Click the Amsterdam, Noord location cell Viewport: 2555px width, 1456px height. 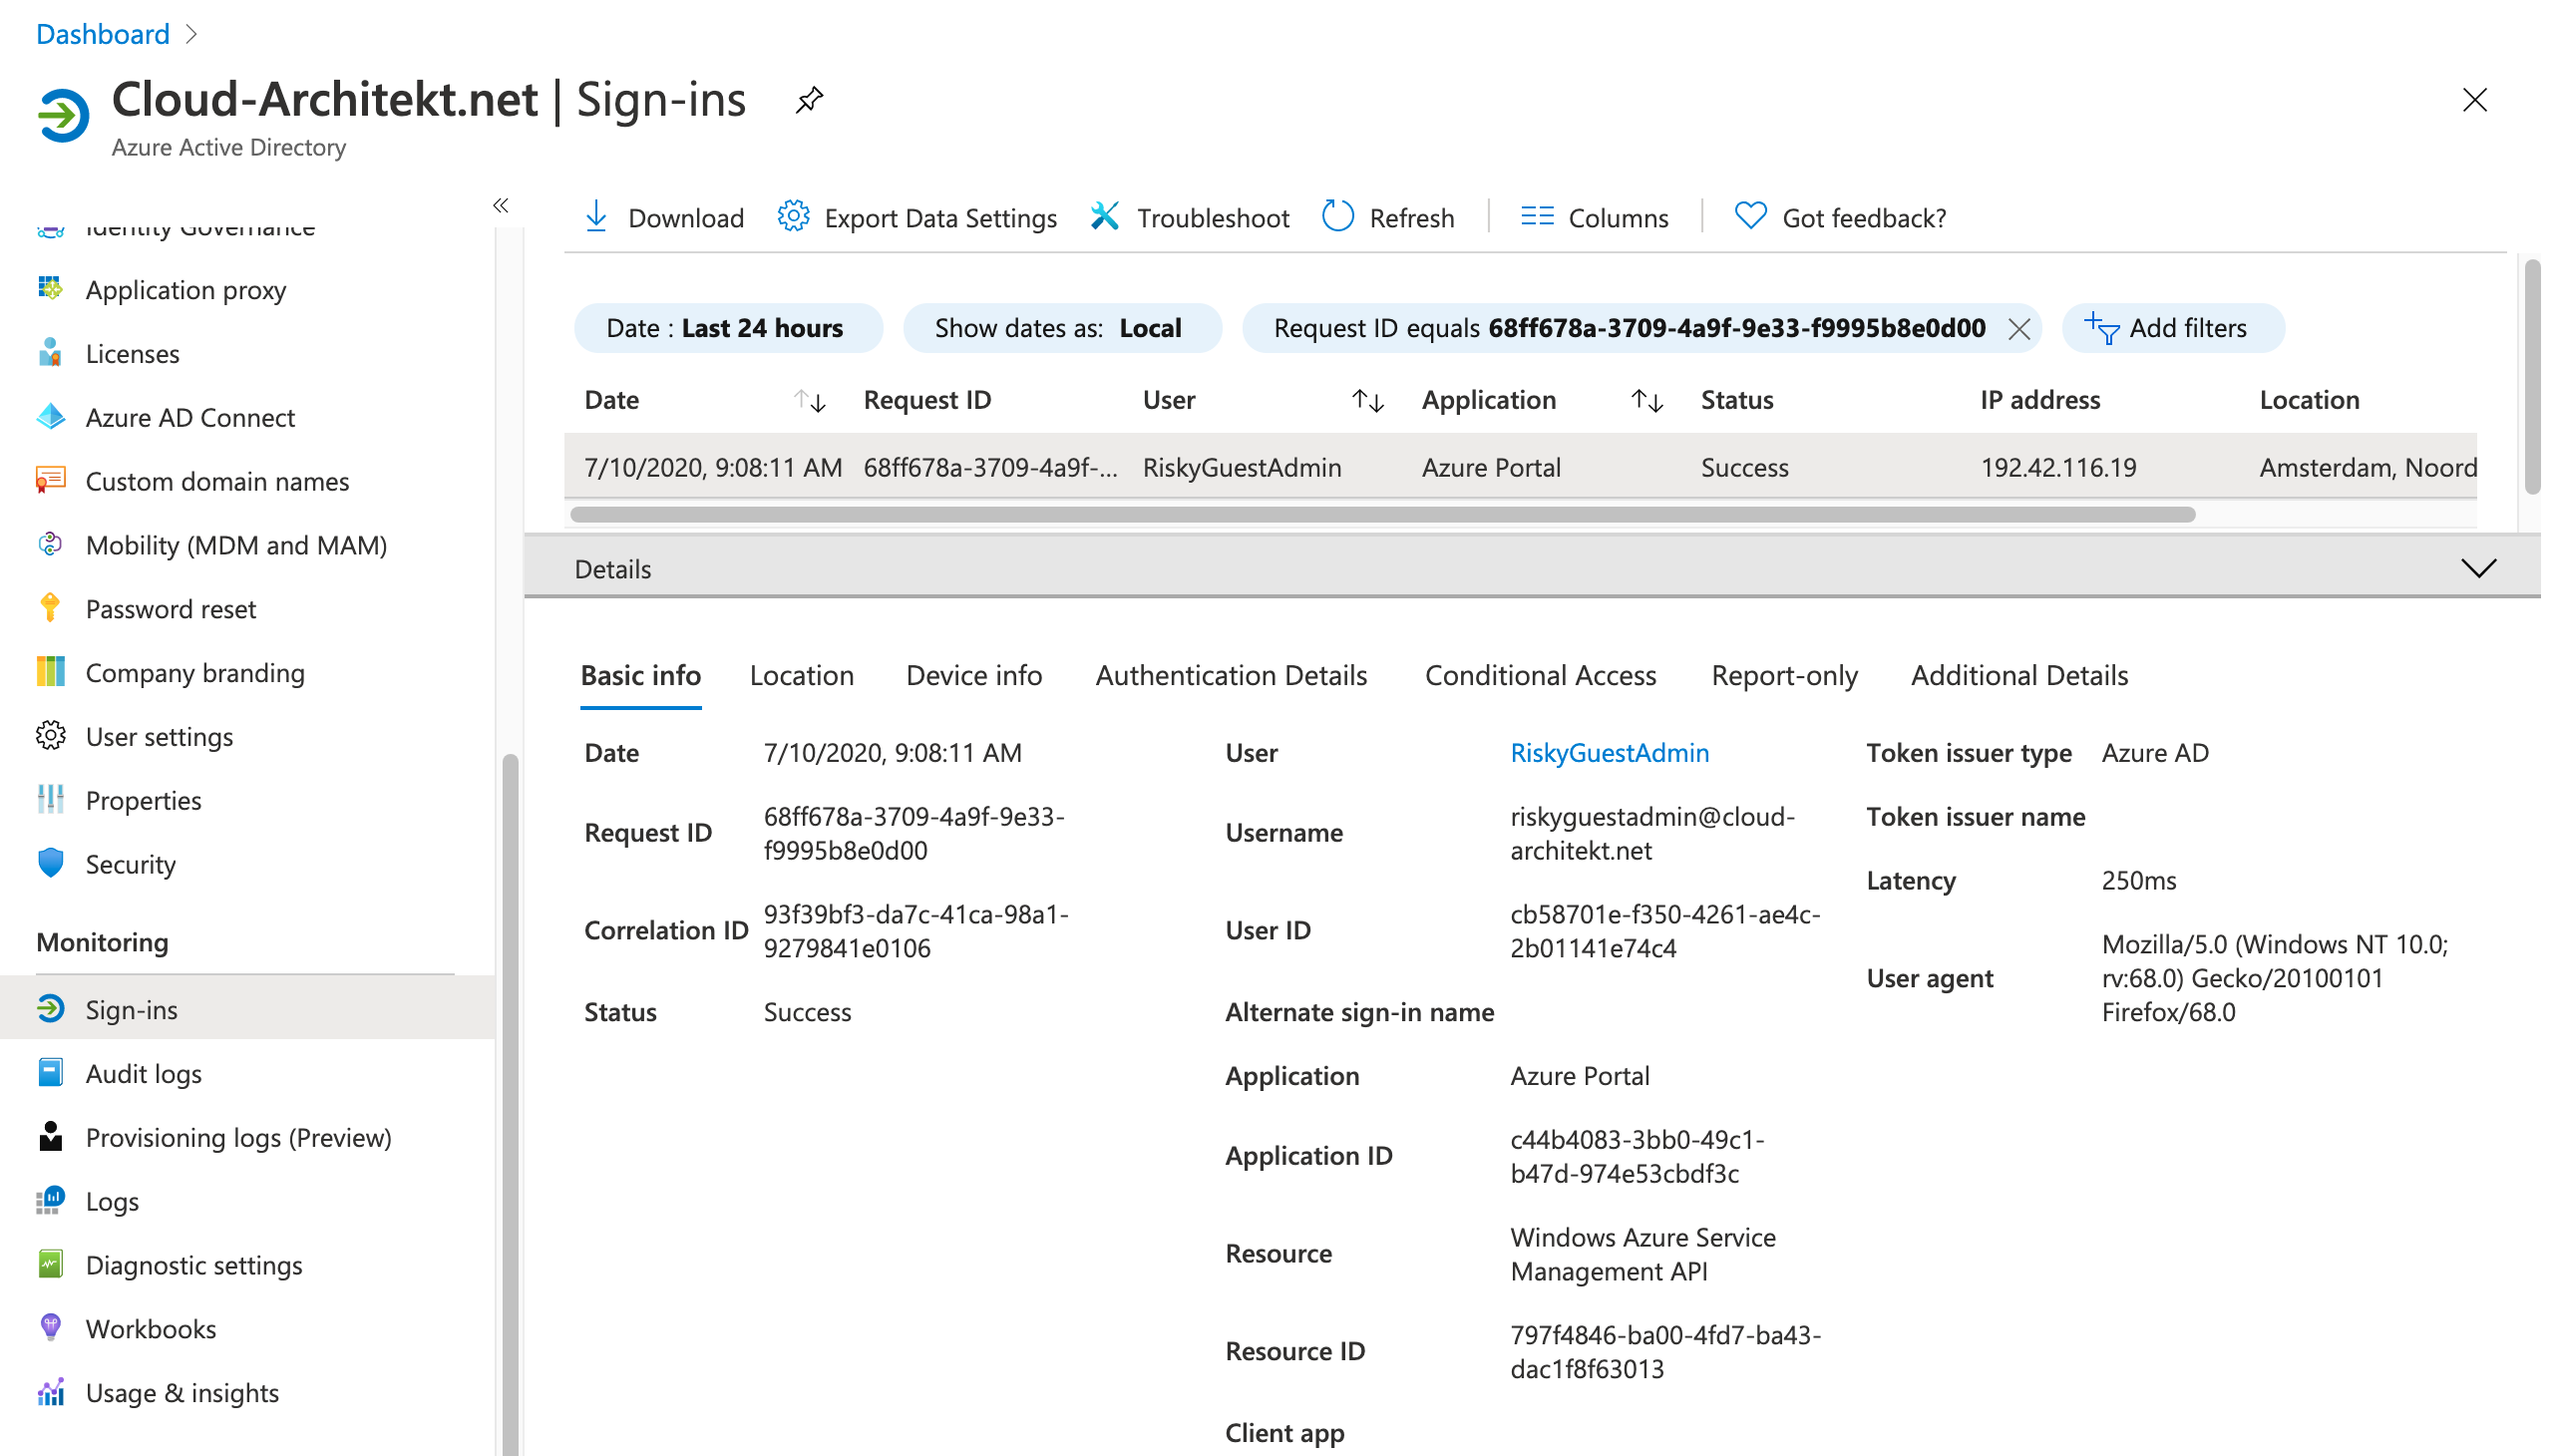pyautogui.click(x=2367, y=468)
